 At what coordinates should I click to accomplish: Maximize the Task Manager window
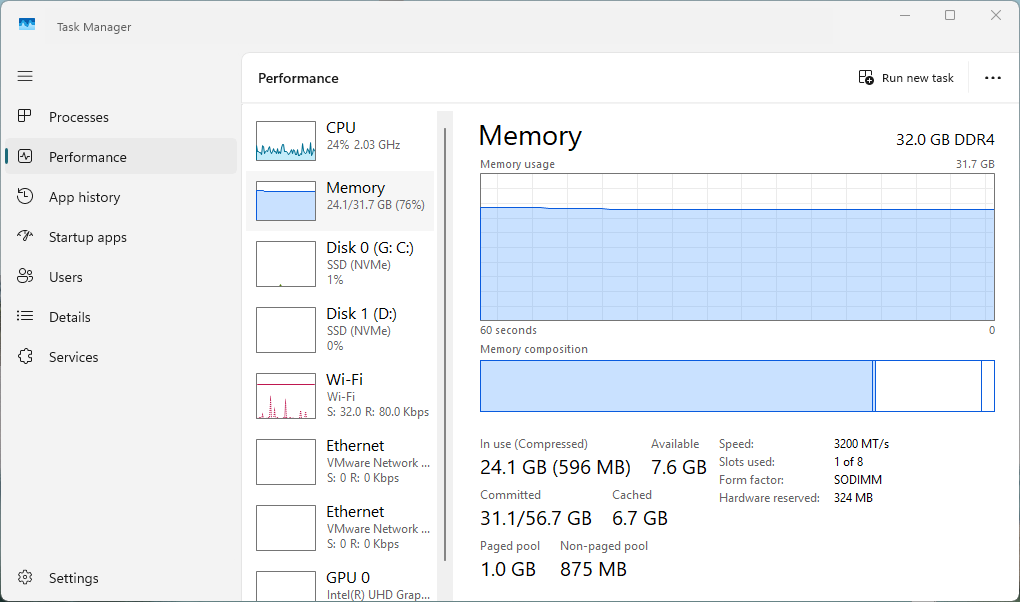pos(950,15)
